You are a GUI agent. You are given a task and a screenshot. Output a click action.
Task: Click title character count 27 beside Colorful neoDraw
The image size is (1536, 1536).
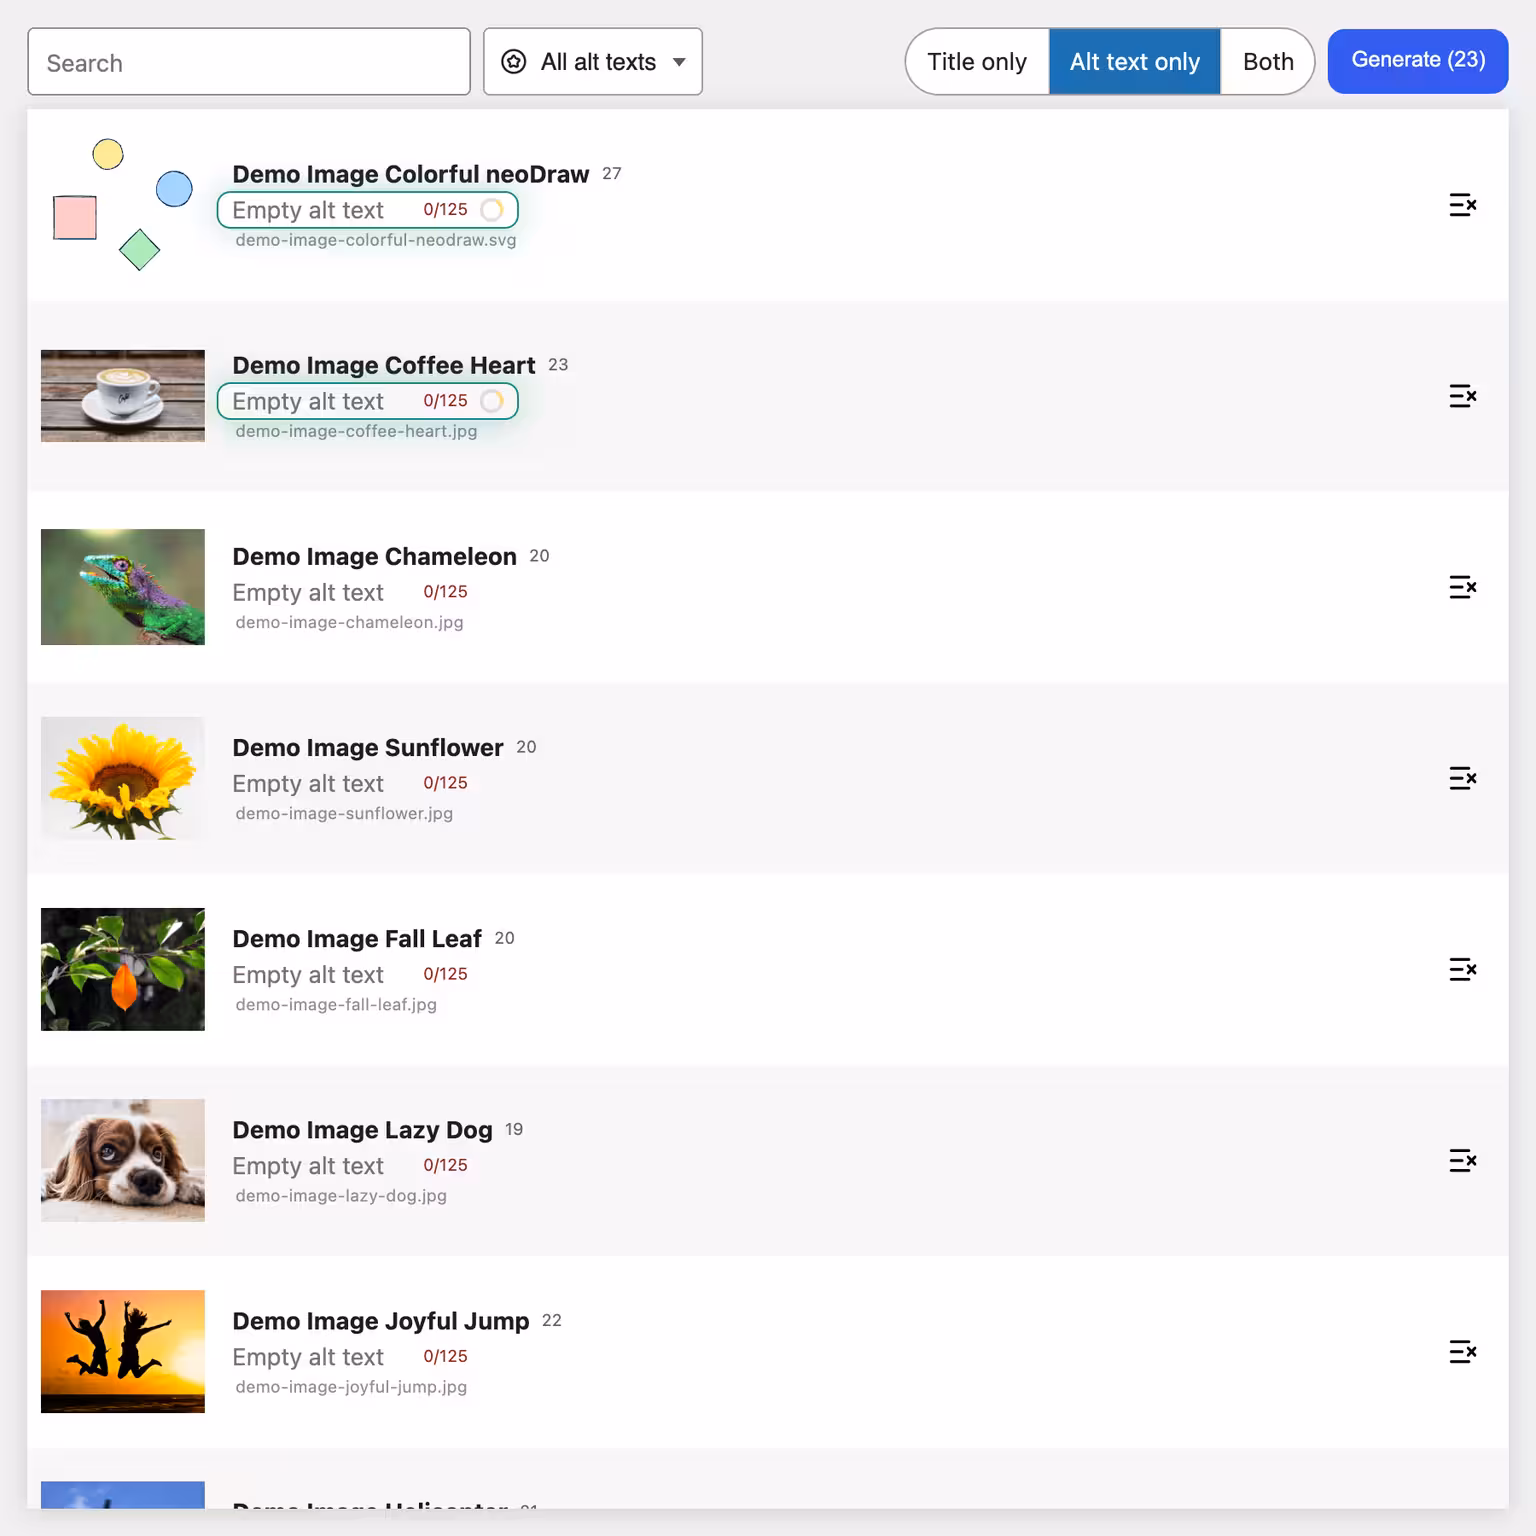pos(612,174)
